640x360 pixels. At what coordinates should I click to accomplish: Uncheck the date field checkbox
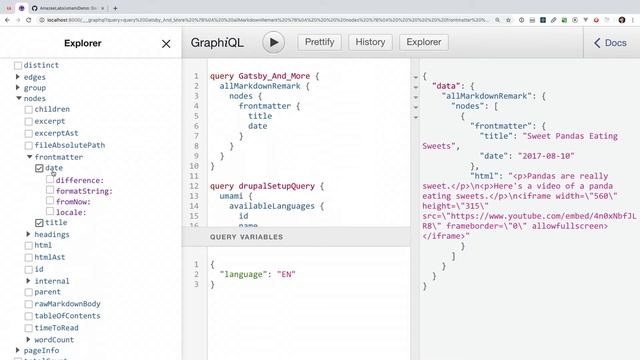tap(39, 168)
